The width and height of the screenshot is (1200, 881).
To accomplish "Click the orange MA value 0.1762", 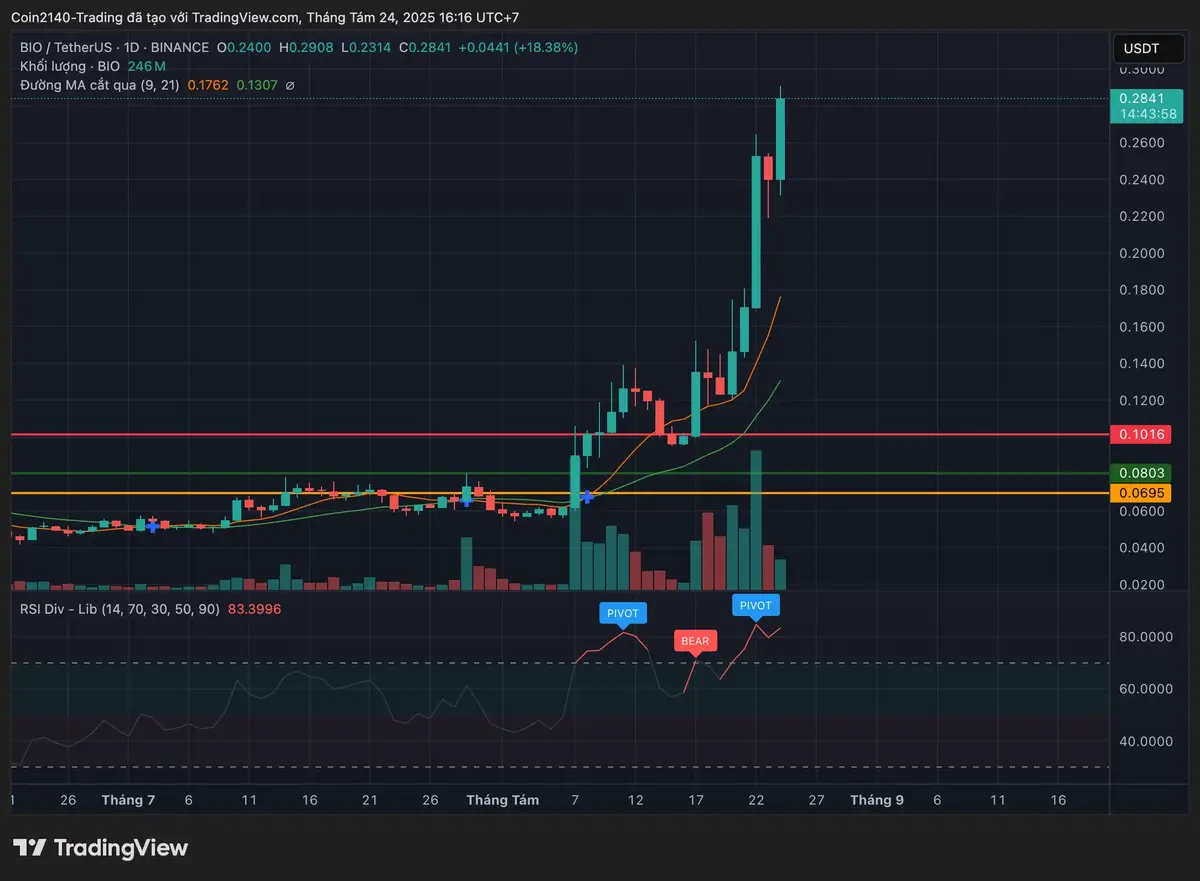I will 207,86.
